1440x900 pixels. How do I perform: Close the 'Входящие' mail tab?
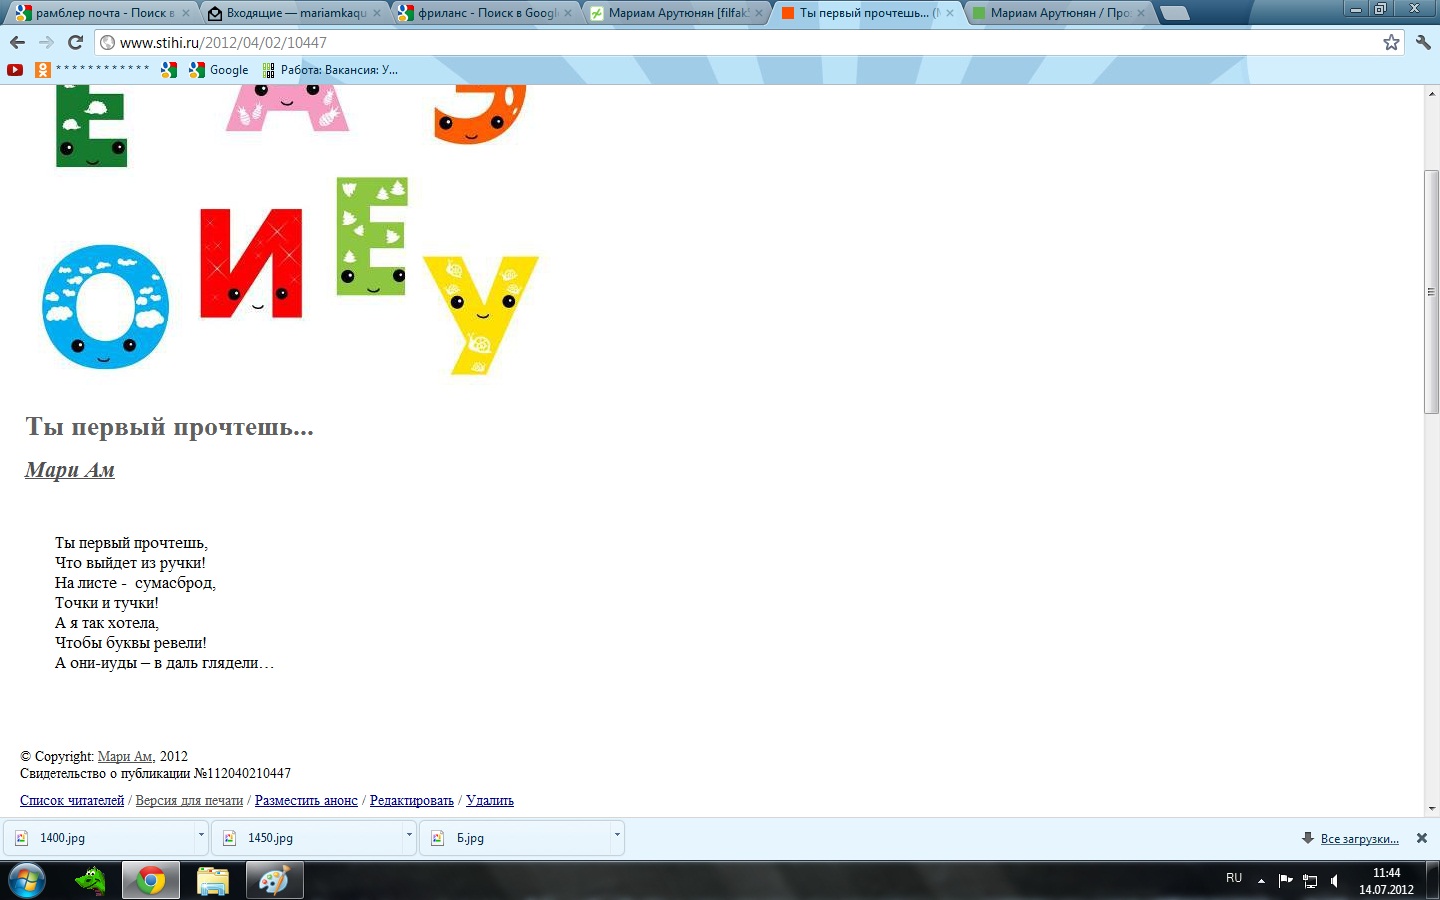pos(376,13)
